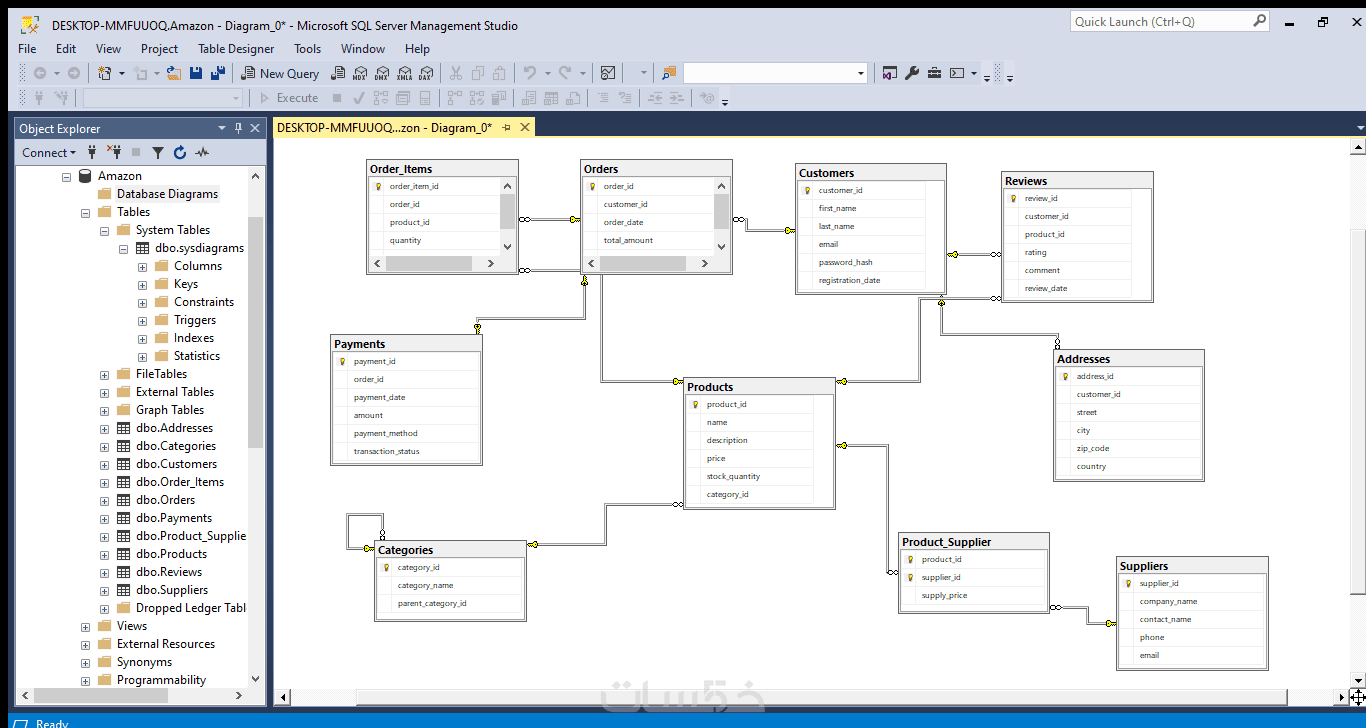Click right arrow of Orders table horizontal scrollbar

pyautogui.click(x=705, y=263)
